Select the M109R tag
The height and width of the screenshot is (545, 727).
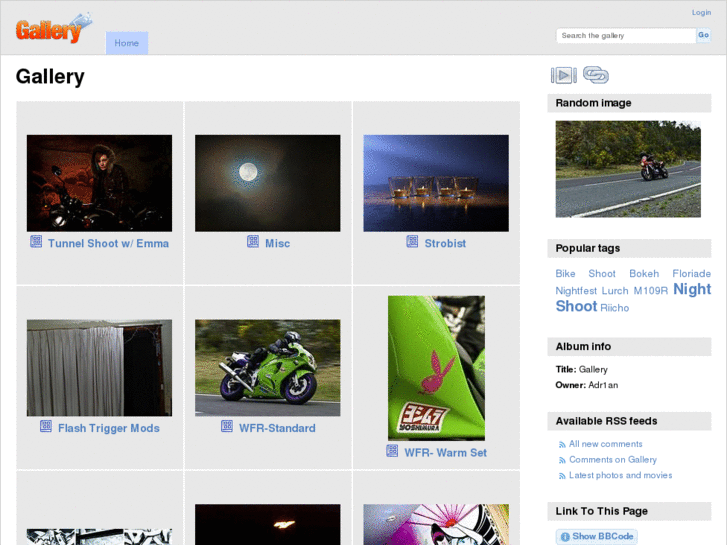point(650,291)
